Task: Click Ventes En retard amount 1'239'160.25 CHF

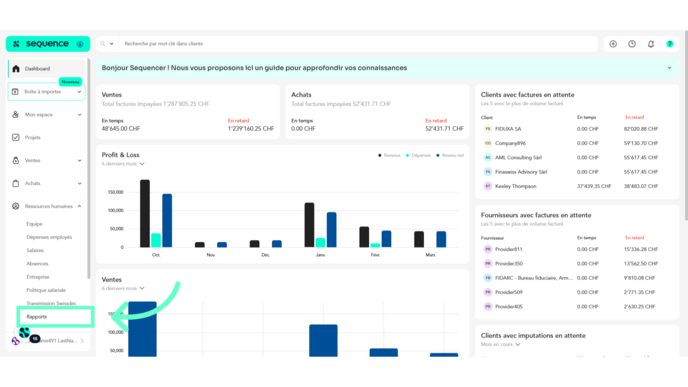Action: pos(251,129)
